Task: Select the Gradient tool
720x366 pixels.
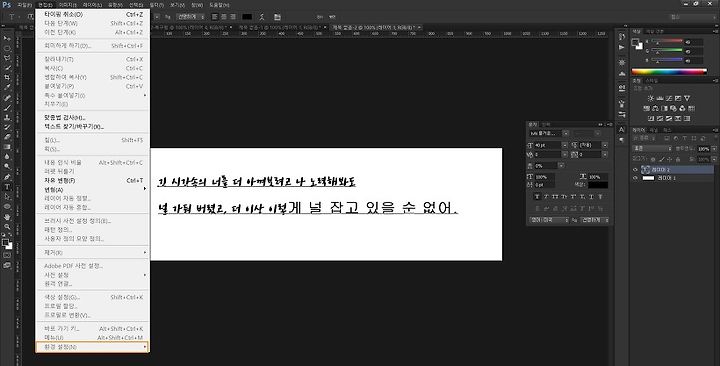Action: 7,147
